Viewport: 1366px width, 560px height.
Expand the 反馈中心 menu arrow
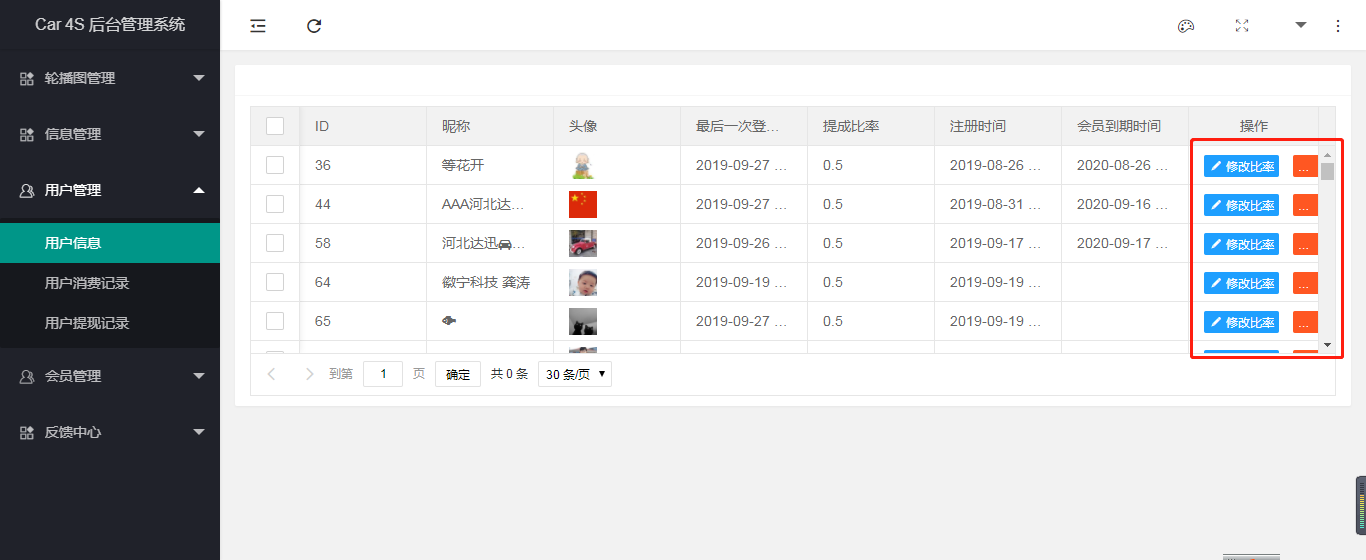(x=199, y=432)
